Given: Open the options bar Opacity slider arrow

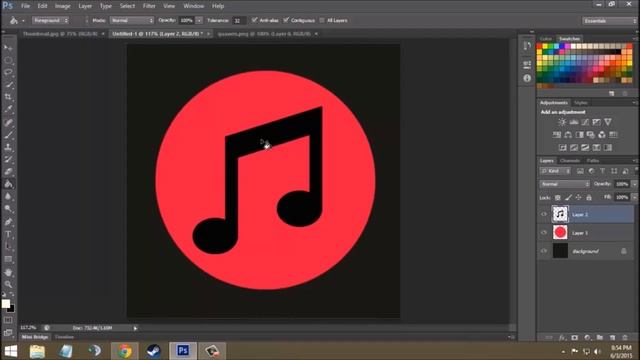Looking at the screenshot, I should [199, 20].
